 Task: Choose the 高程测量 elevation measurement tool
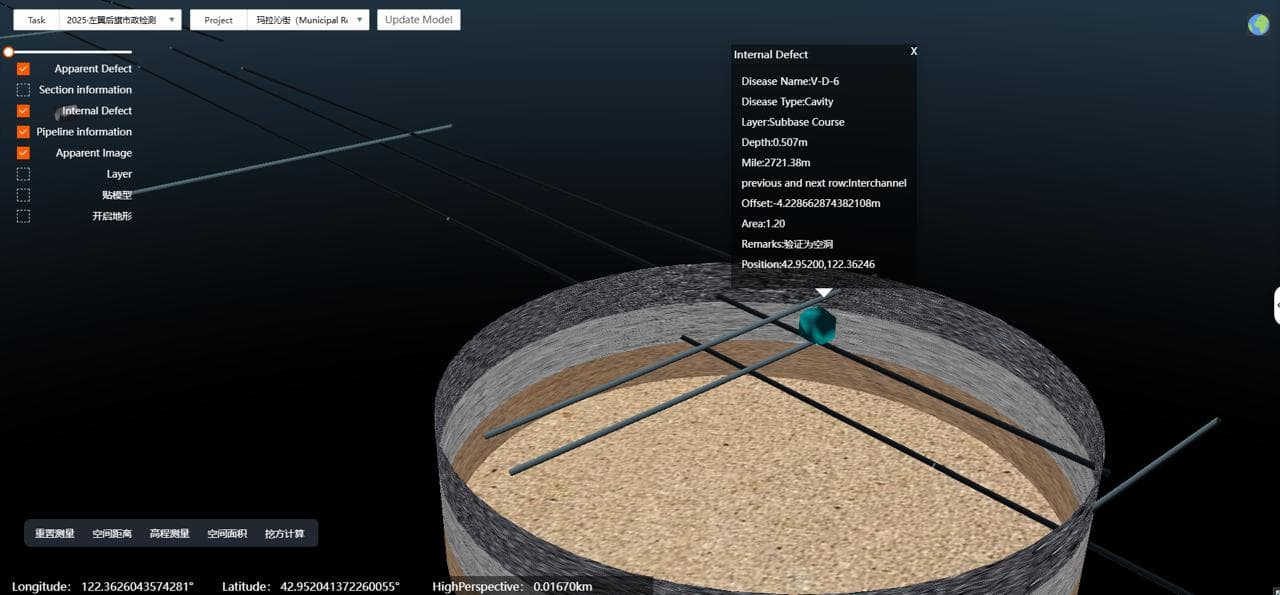coord(169,534)
